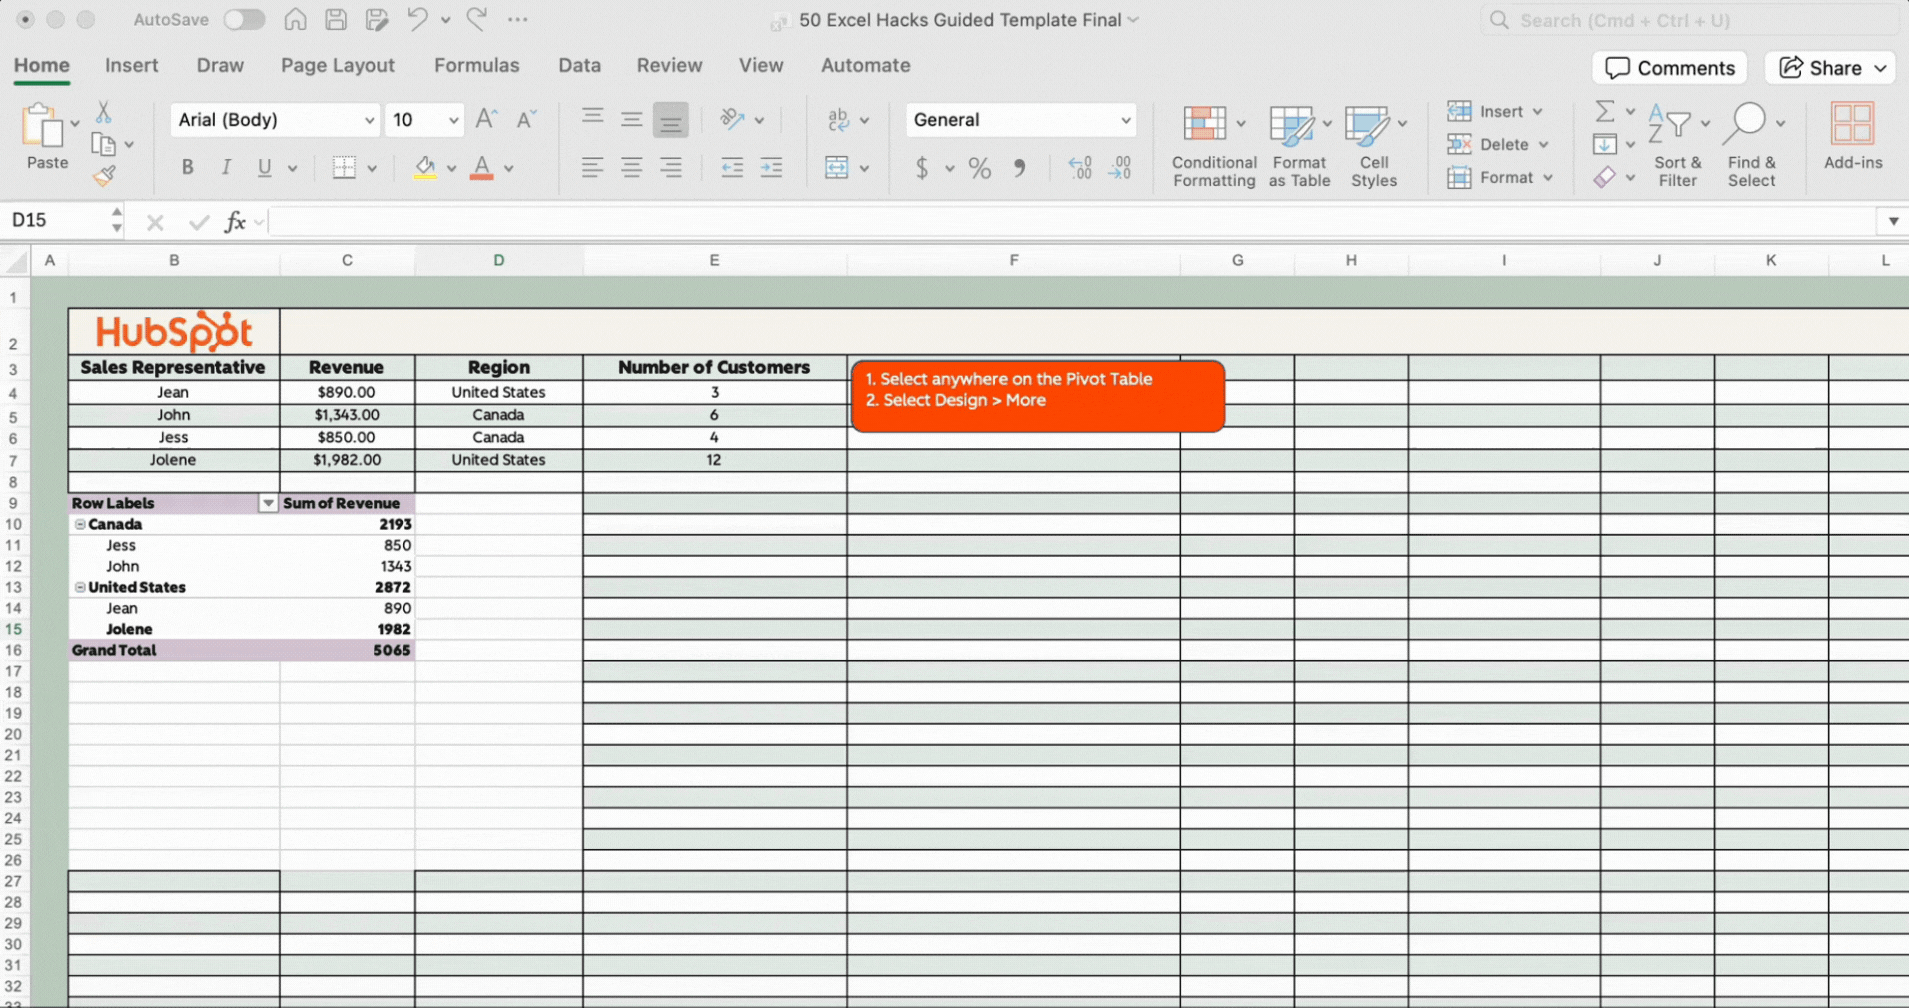Click inside the formula bar

point(700,221)
